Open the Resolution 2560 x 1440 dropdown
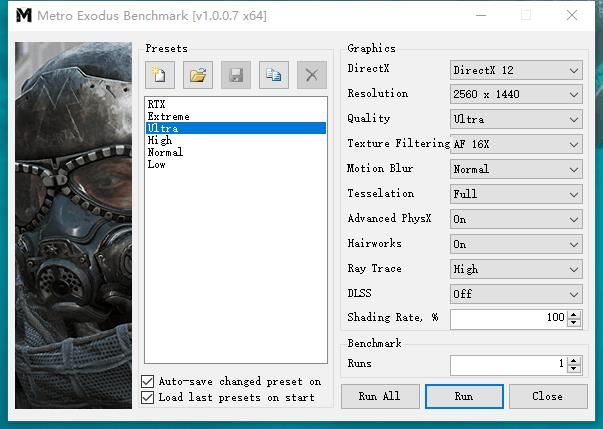603x429 pixels. pyautogui.click(x=516, y=94)
